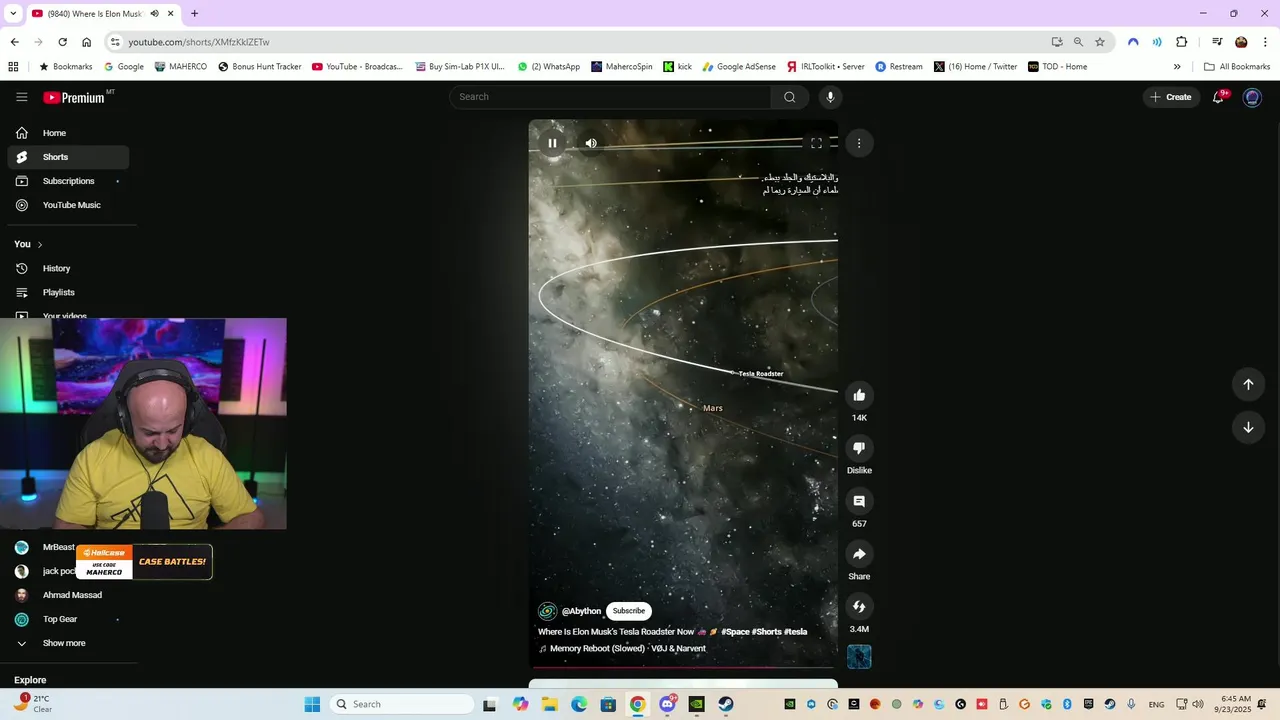Image resolution: width=1280 pixels, height=720 pixels.
Task: Open the Create button
Action: [1170, 97]
